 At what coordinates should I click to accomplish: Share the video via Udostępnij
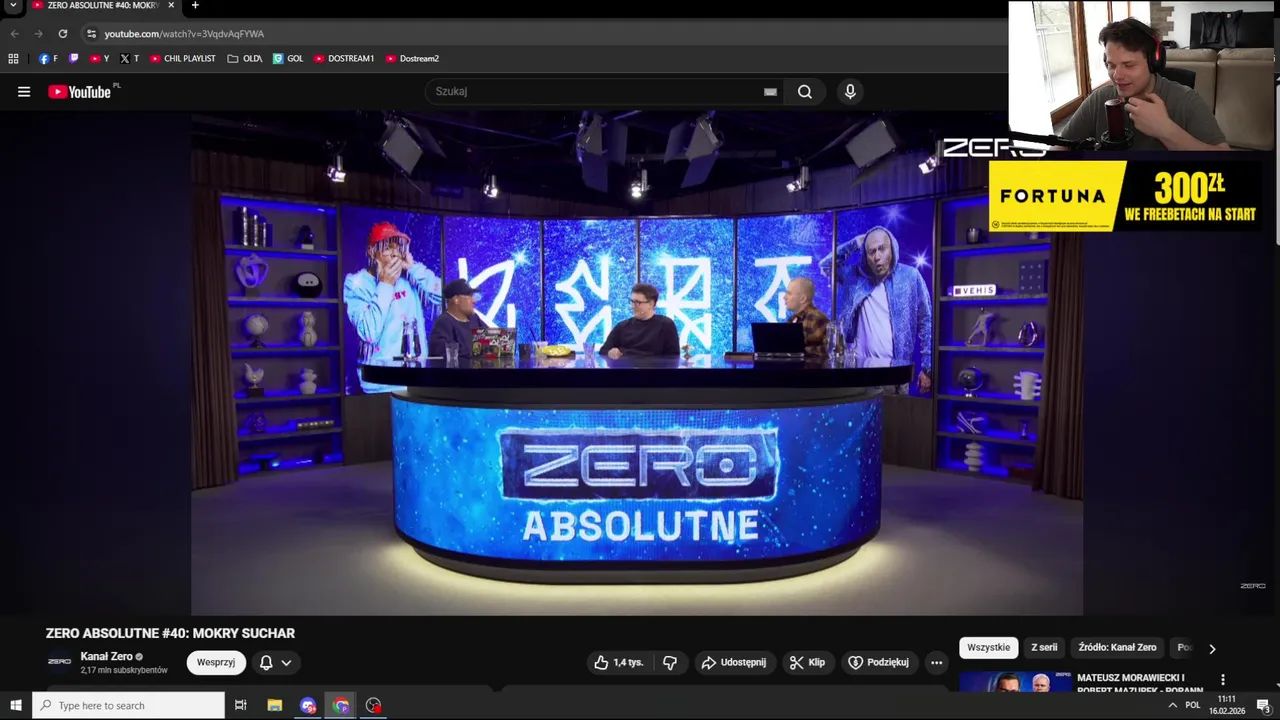click(x=734, y=662)
